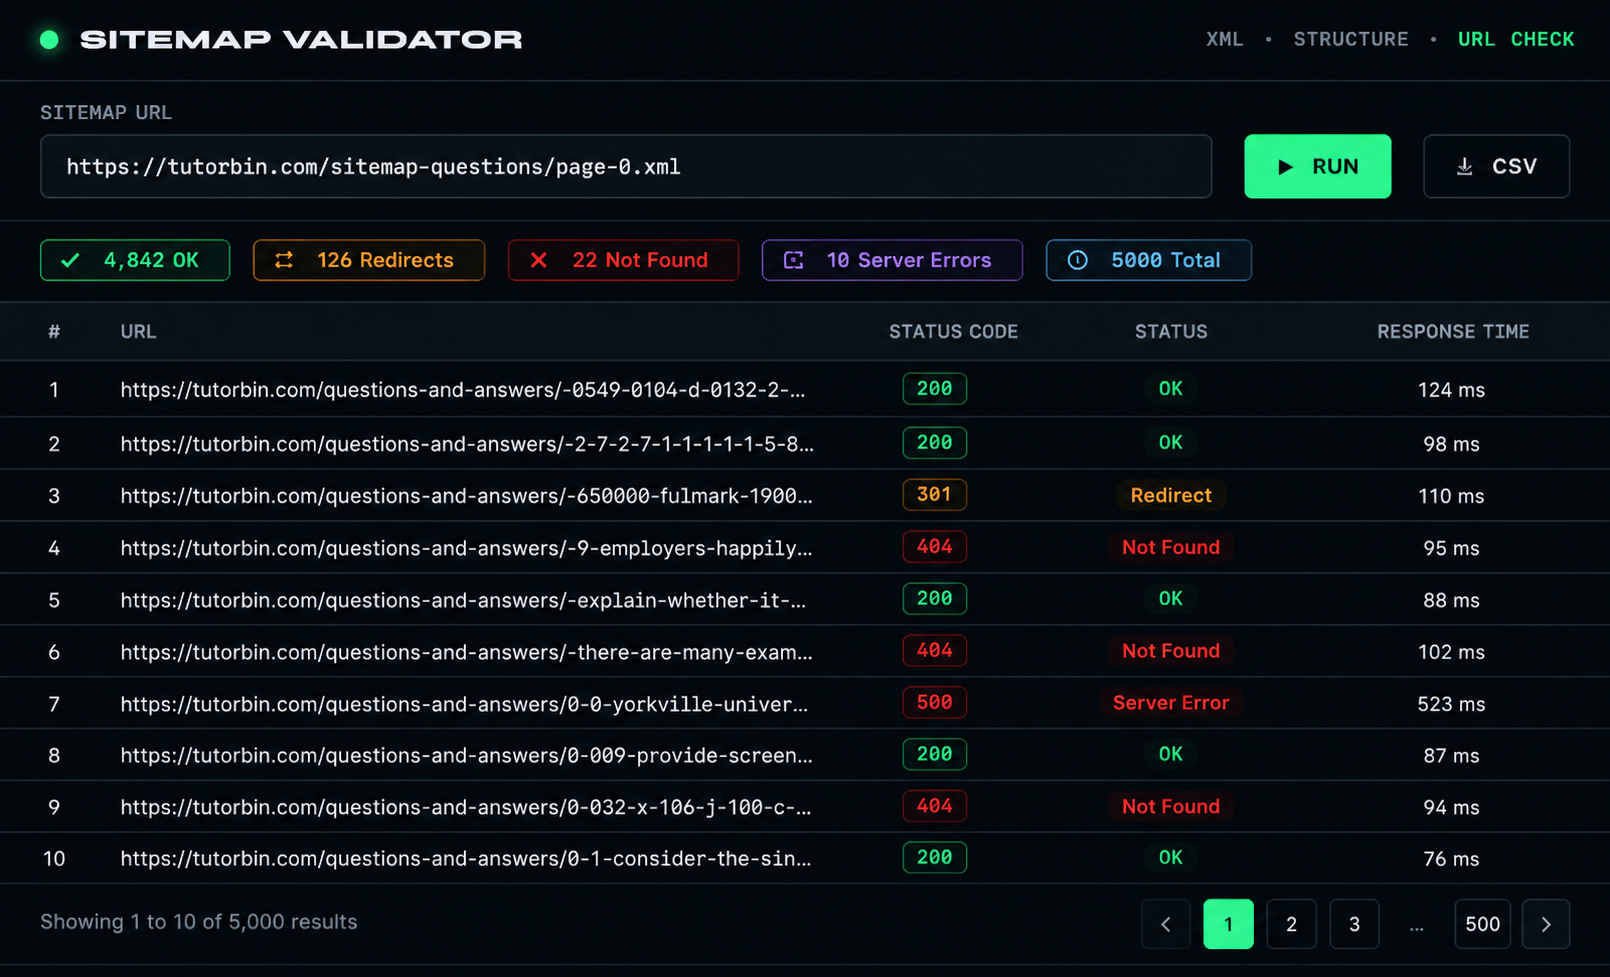Filter by 10 Server Errors
This screenshot has height=977, width=1610.
pyautogui.click(x=892, y=260)
